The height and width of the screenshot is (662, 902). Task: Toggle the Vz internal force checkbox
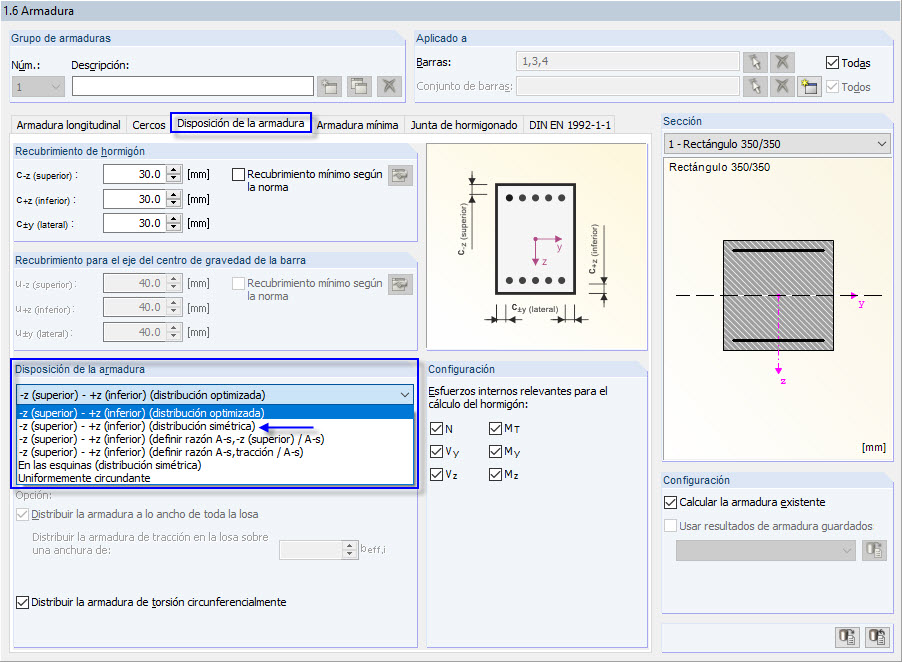437,475
